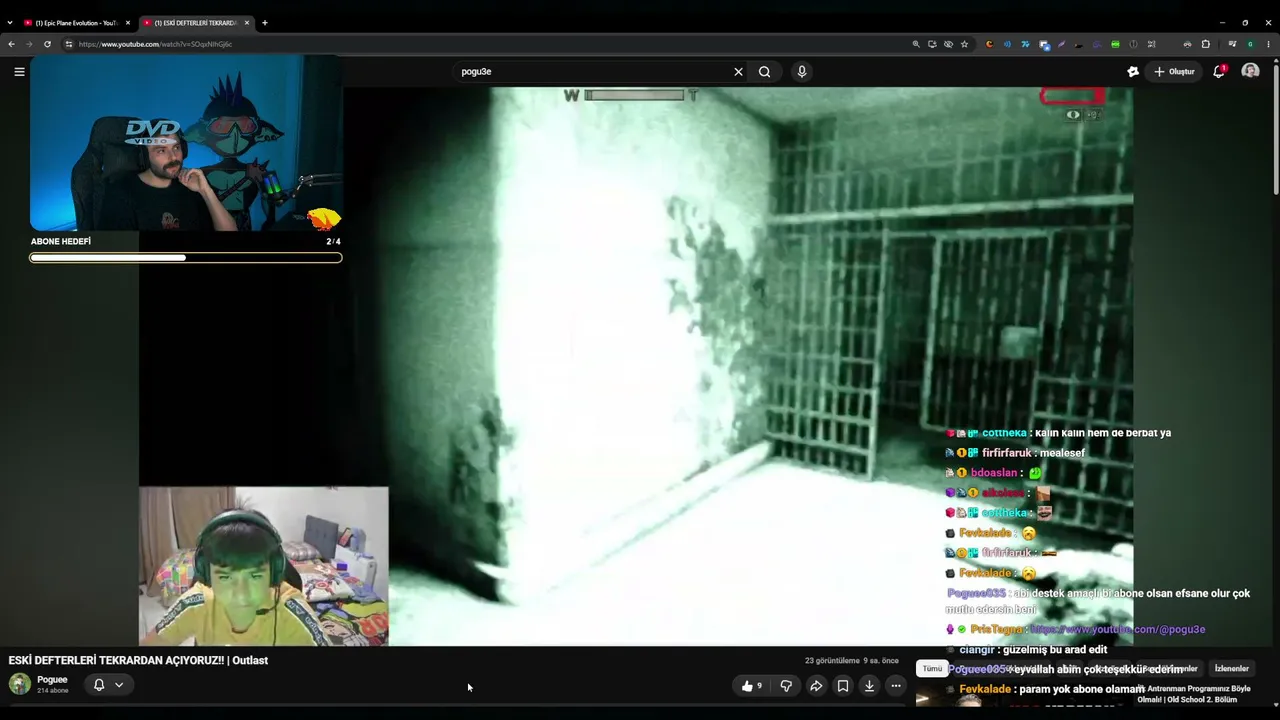1280x720 pixels.
Task: Close the ESKİ DEFTERLERİ browser tab
Action: [247, 23]
